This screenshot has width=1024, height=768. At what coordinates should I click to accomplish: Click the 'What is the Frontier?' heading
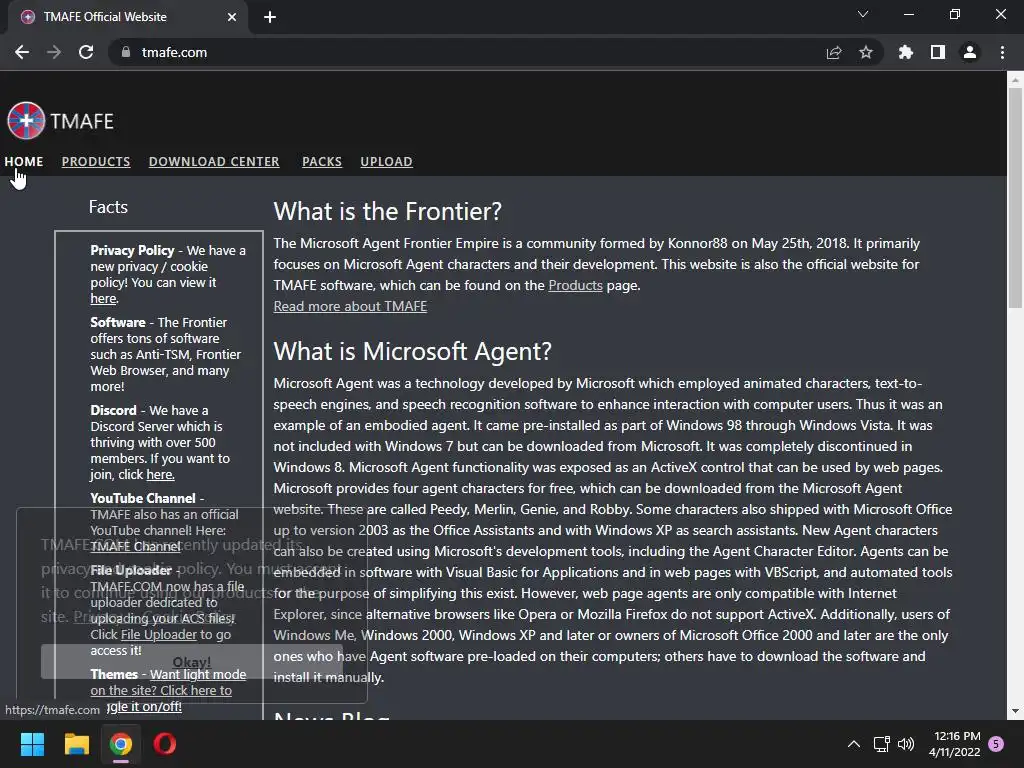[387, 212]
